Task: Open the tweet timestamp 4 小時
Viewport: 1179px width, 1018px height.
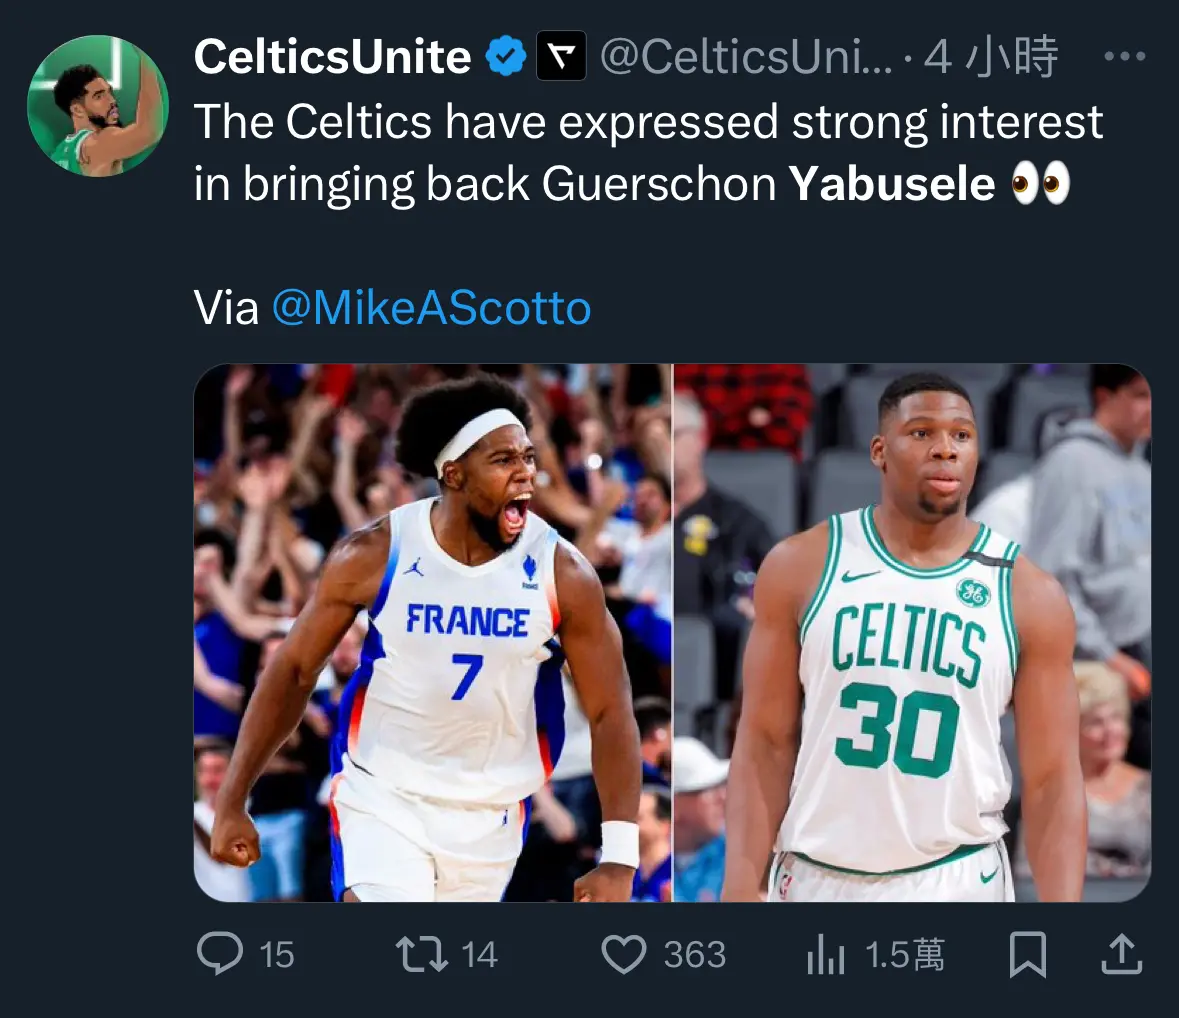Action: point(991,56)
